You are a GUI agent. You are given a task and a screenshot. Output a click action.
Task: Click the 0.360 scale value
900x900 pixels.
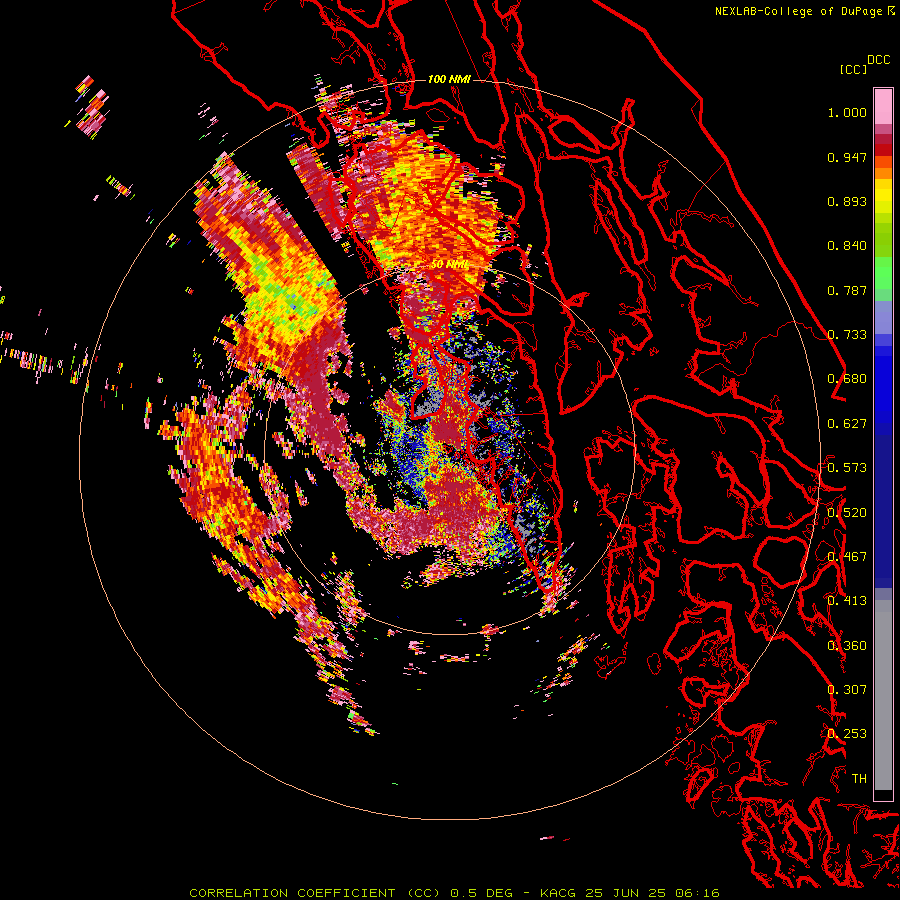click(x=847, y=646)
